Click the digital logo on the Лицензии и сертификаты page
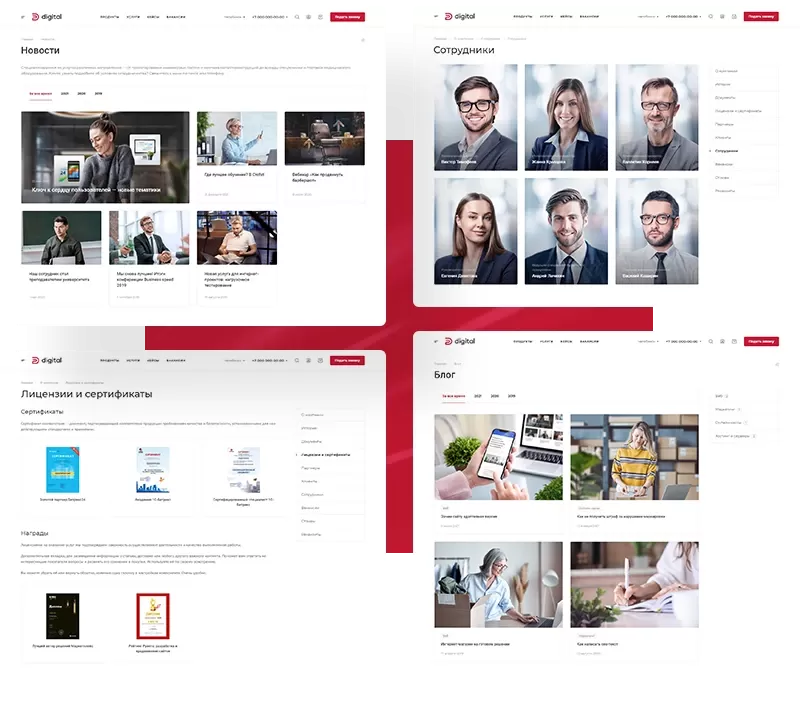 (x=46, y=359)
